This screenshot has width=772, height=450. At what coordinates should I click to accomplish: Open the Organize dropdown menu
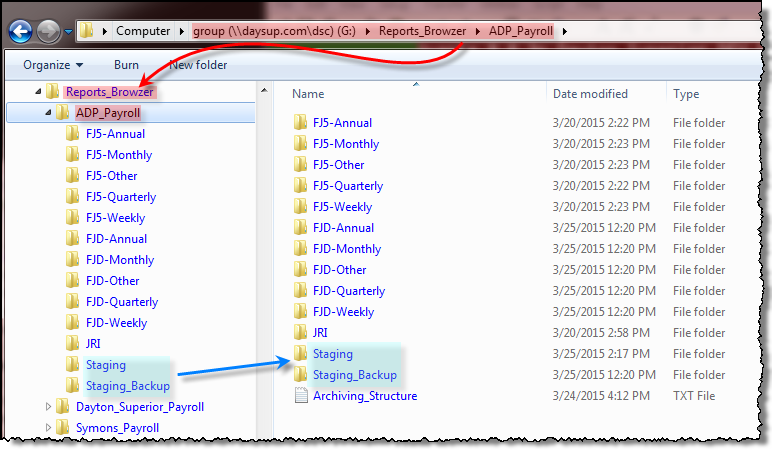54,65
